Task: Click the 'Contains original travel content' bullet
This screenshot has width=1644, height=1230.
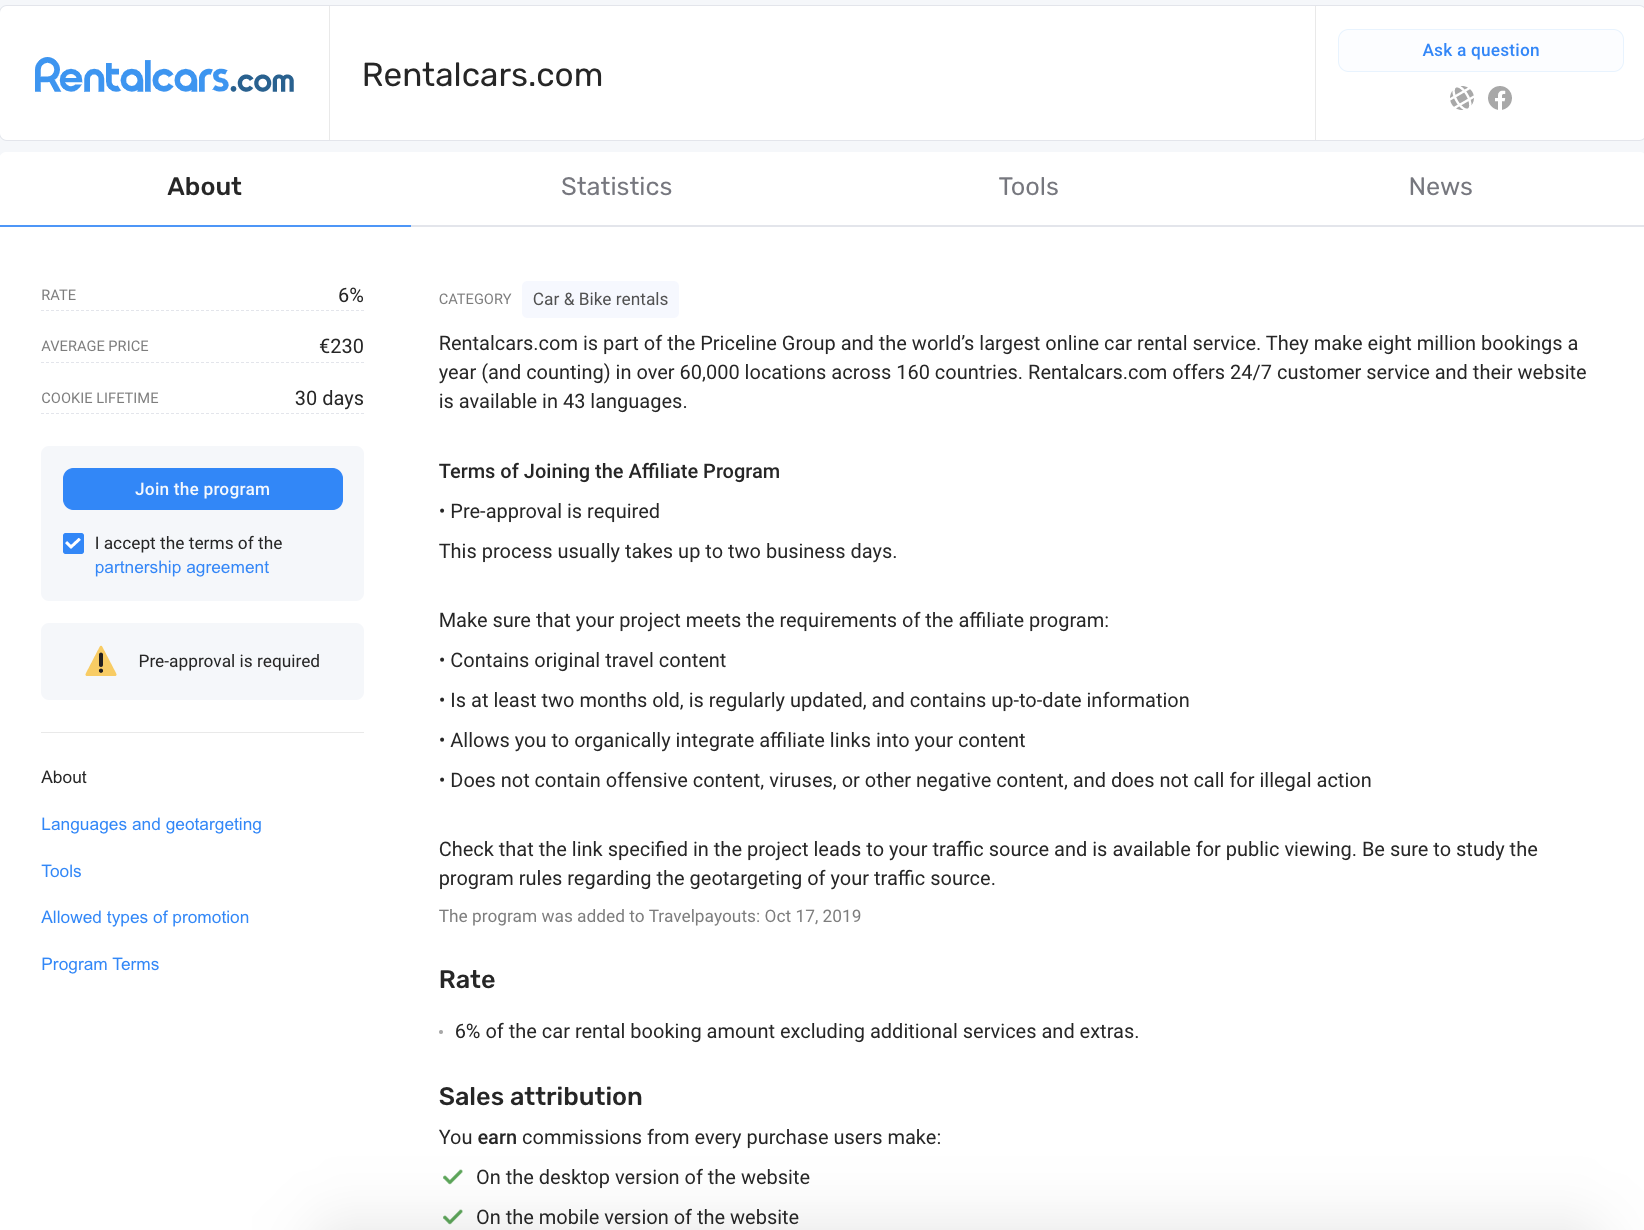Action: point(583,660)
